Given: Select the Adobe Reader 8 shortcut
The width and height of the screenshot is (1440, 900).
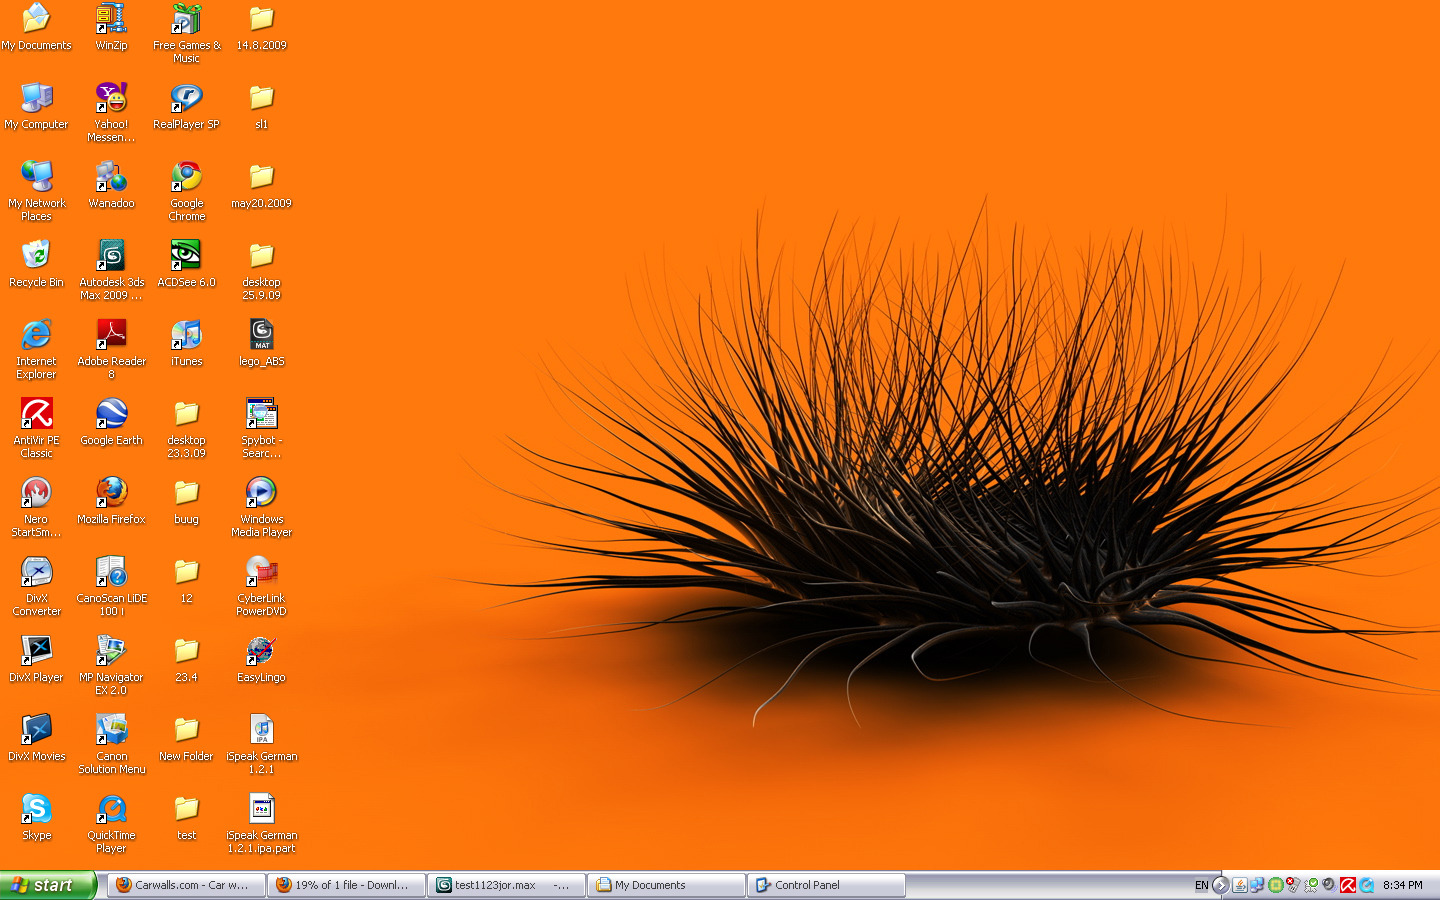Looking at the screenshot, I should [x=111, y=335].
